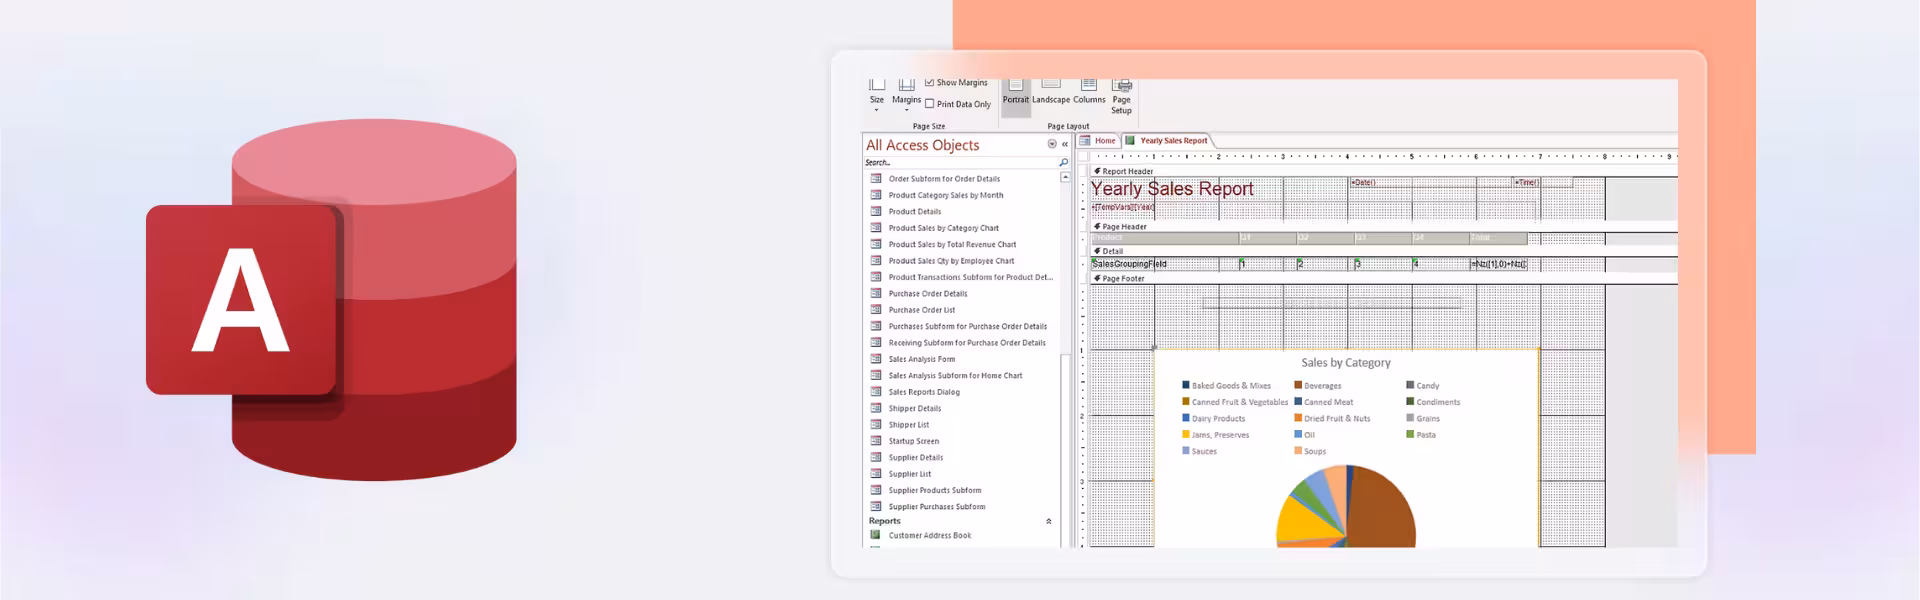Viewport: 1920px width, 600px height.
Task: Switch to the Home tab
Action: click(1098, 141)
